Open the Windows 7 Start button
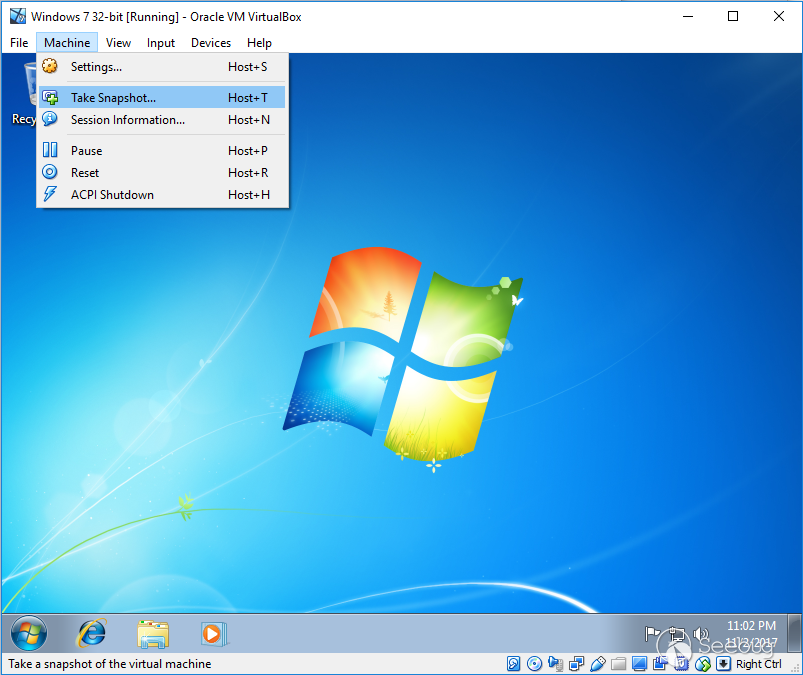 pyautogui.click(x=29, y=633)
